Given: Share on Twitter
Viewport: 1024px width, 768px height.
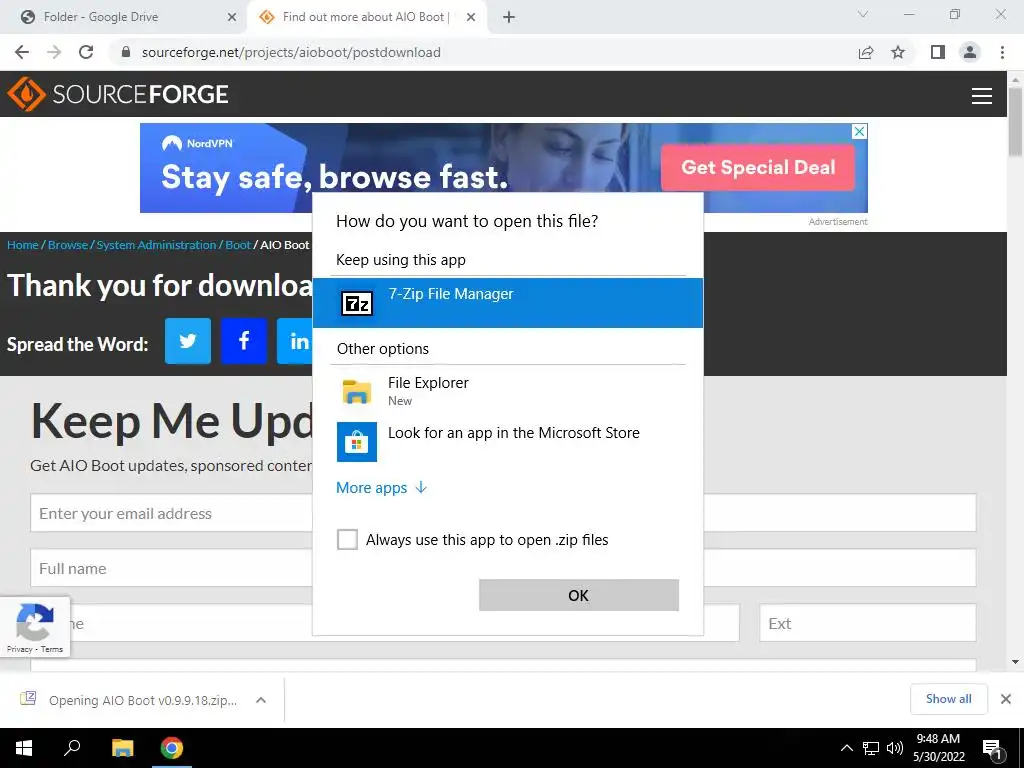Looking at the screenshot, I should point(188,341).
